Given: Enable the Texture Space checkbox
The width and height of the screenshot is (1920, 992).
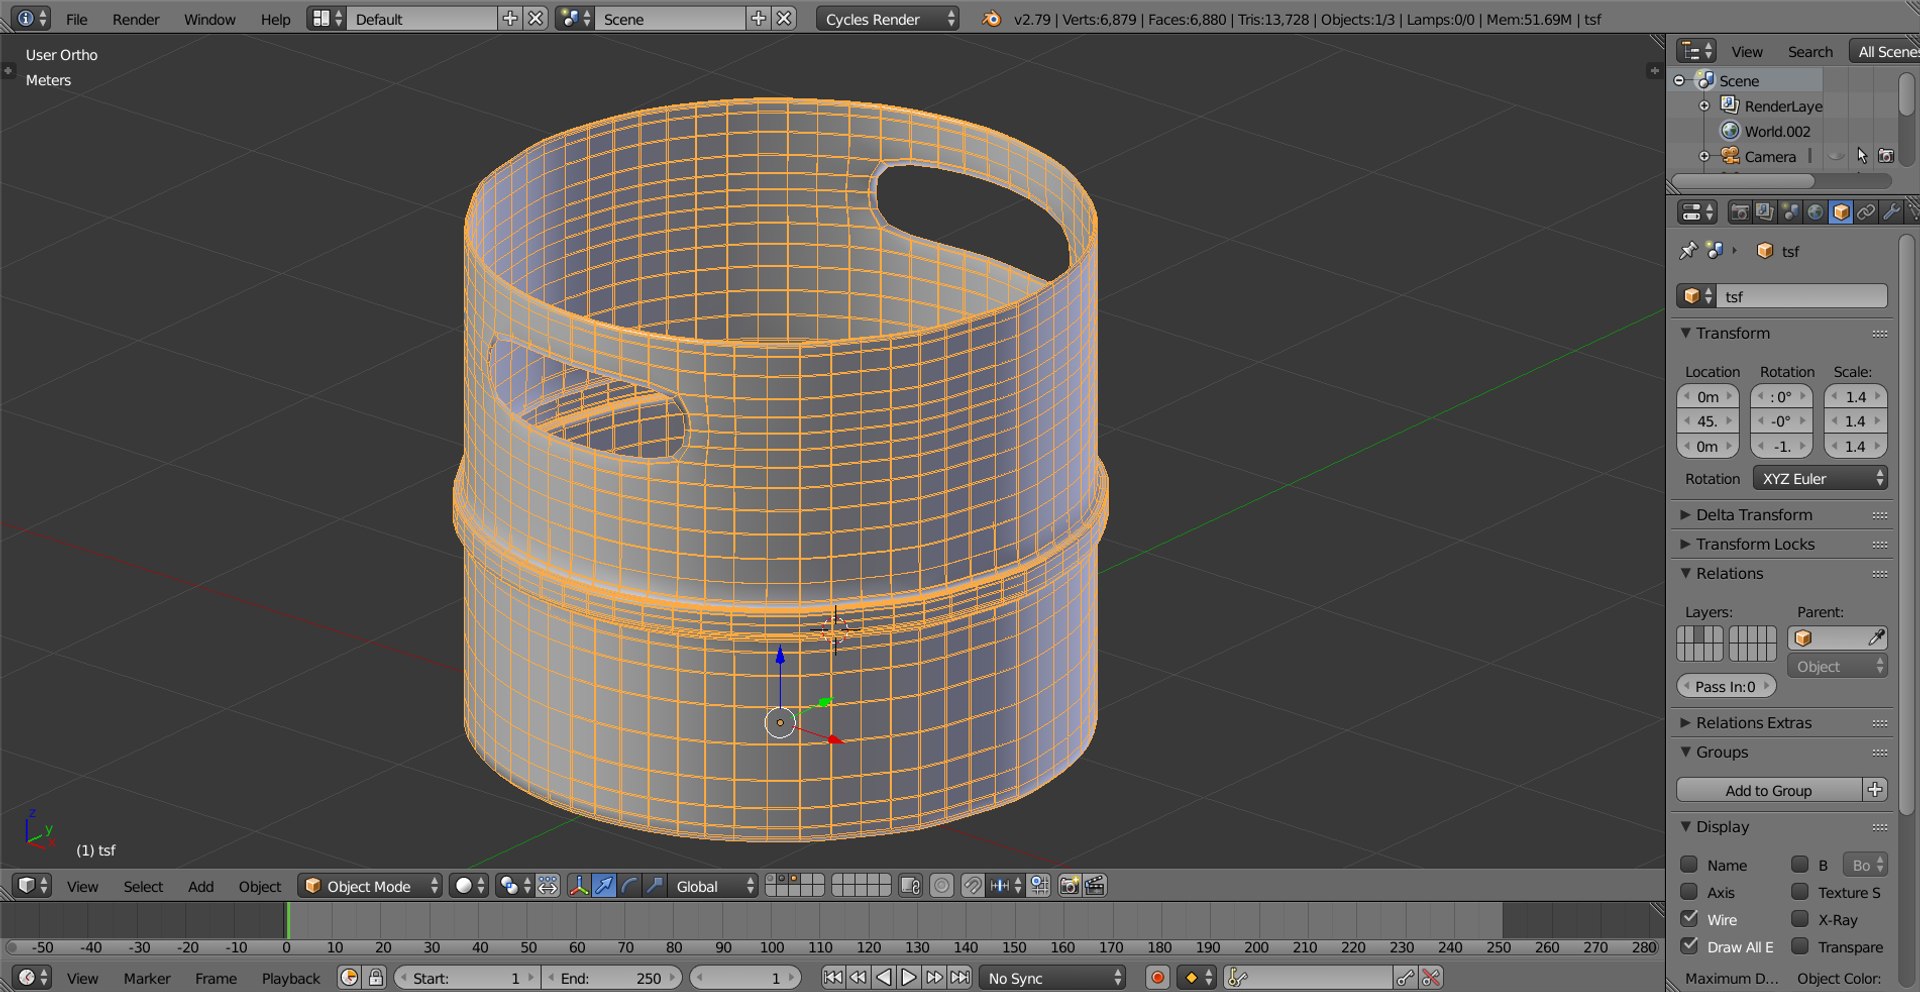Looking at the screenshot, I should point(1800,891).
